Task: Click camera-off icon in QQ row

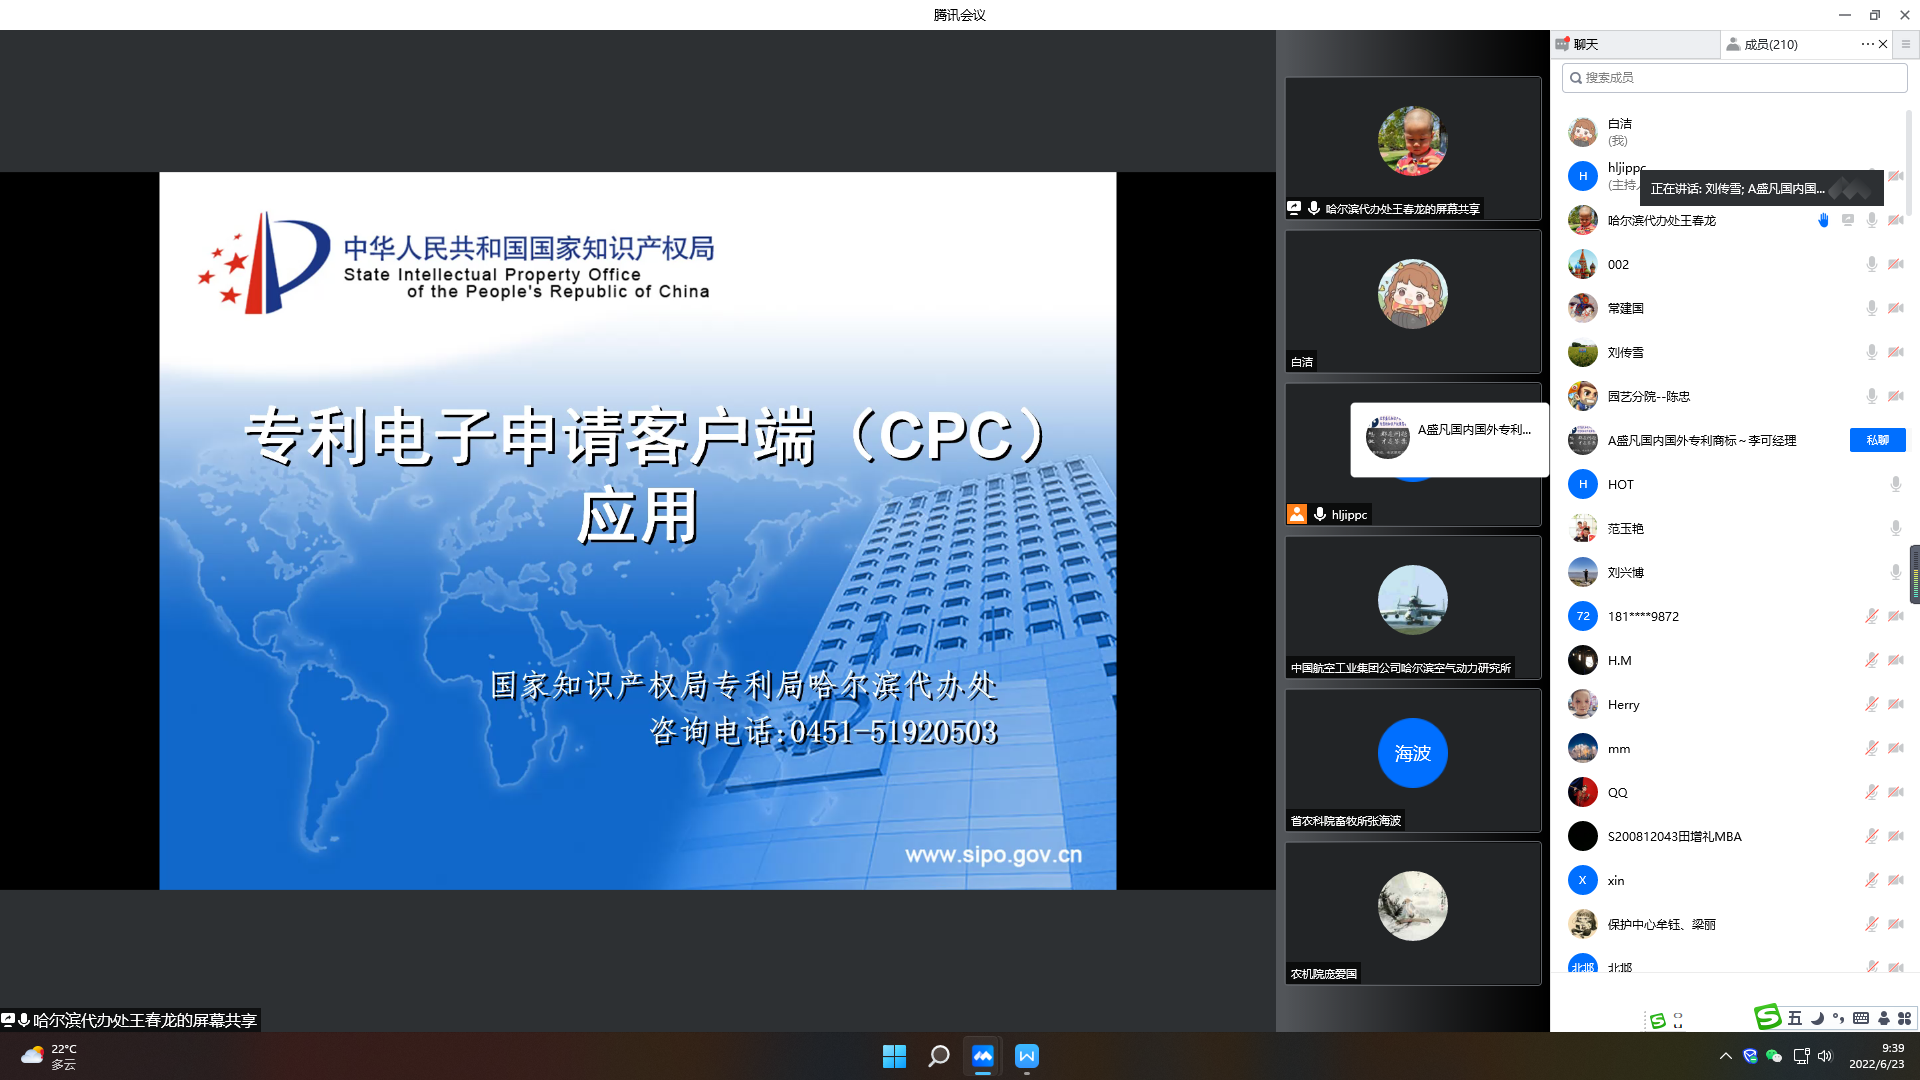Action: (1896, 792)
